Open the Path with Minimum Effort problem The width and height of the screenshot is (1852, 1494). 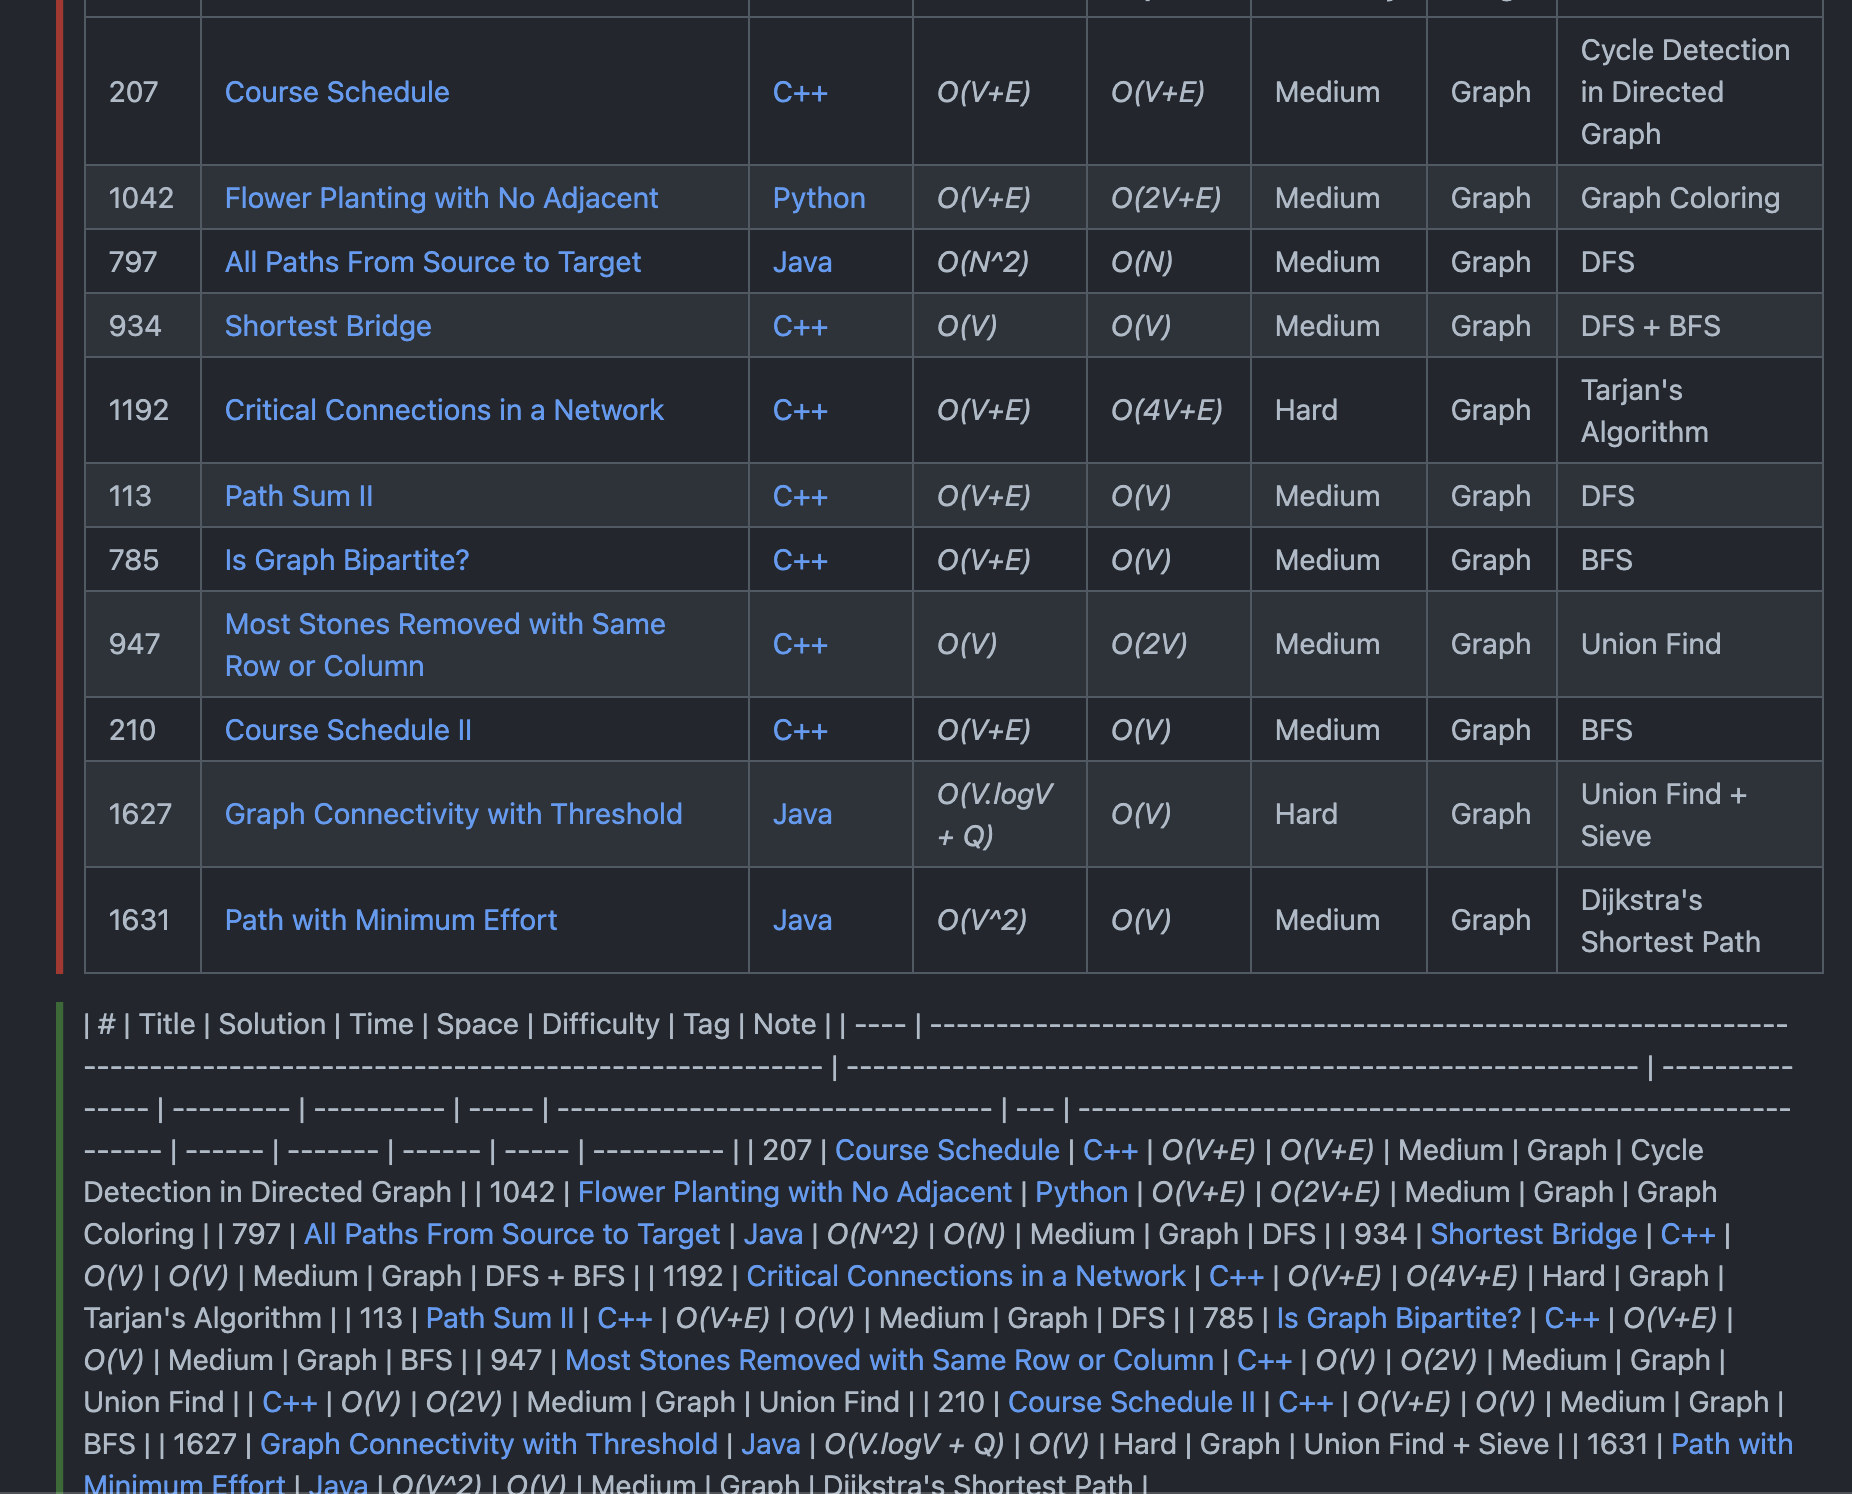(x=391, y=919)
